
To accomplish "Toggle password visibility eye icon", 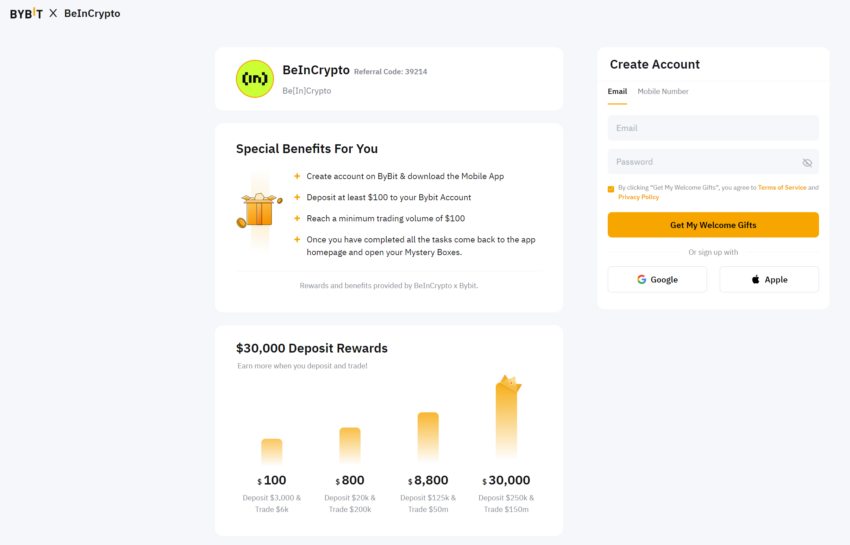I will pyautogui.click(x=807, y=163).
